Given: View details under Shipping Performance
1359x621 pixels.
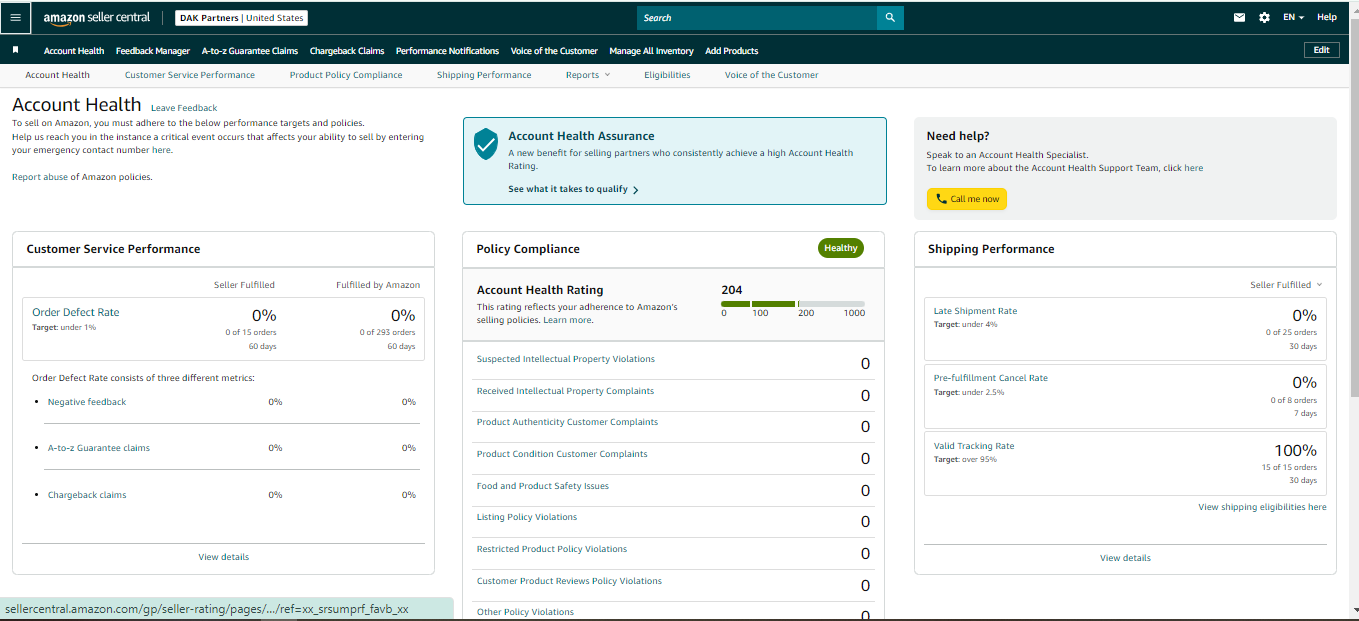Looking at the screenshot, I should click(1125, 558).
